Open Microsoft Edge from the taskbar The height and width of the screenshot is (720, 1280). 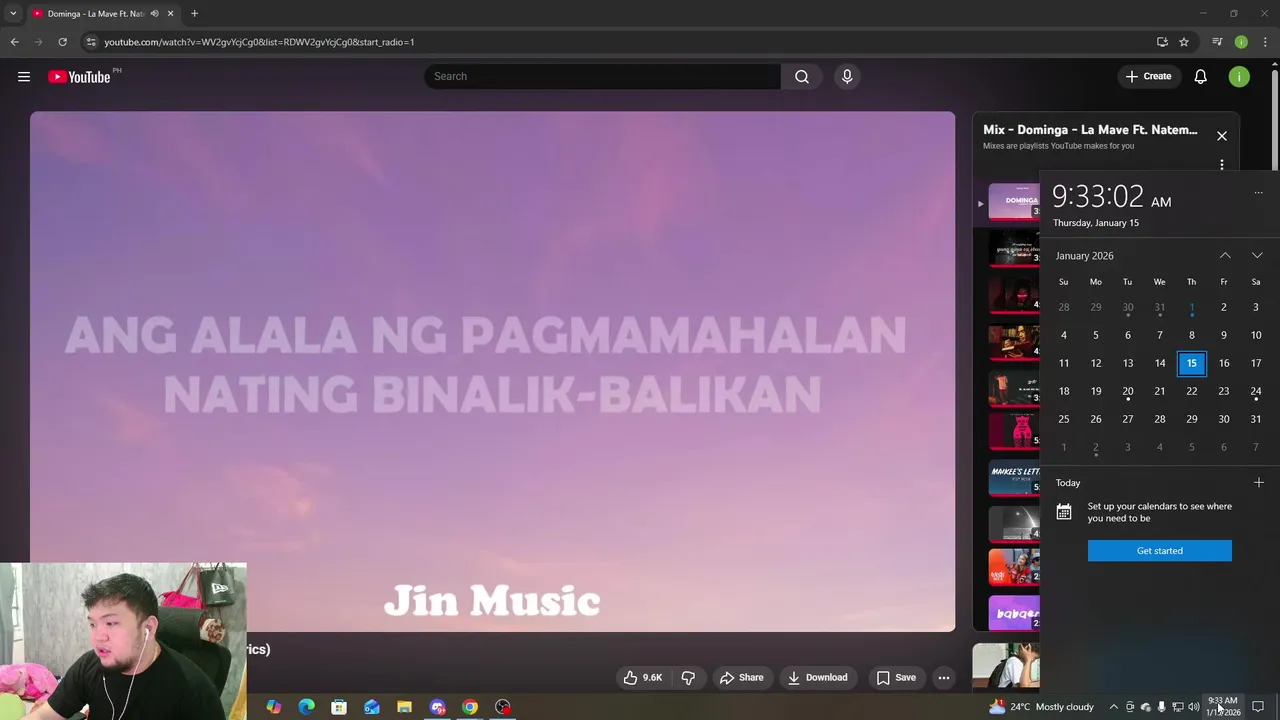pyautogui.click(x=306, y=707)
